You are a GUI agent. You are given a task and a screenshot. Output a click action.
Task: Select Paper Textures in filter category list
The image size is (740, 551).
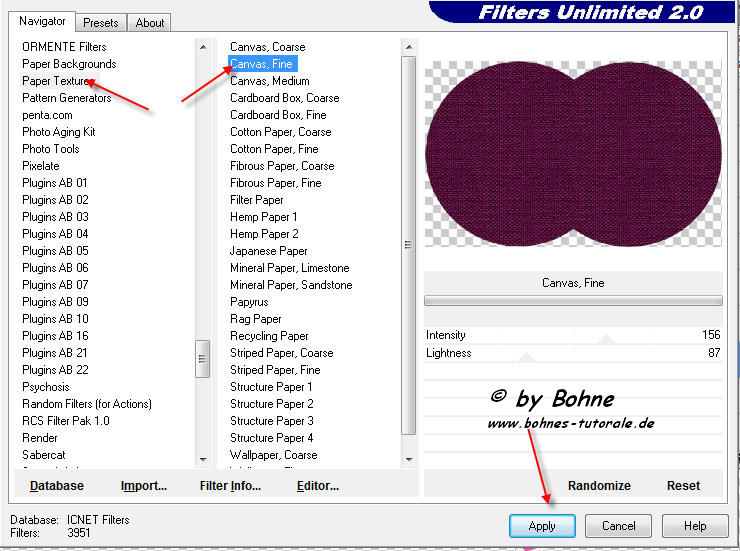[57, 81]
